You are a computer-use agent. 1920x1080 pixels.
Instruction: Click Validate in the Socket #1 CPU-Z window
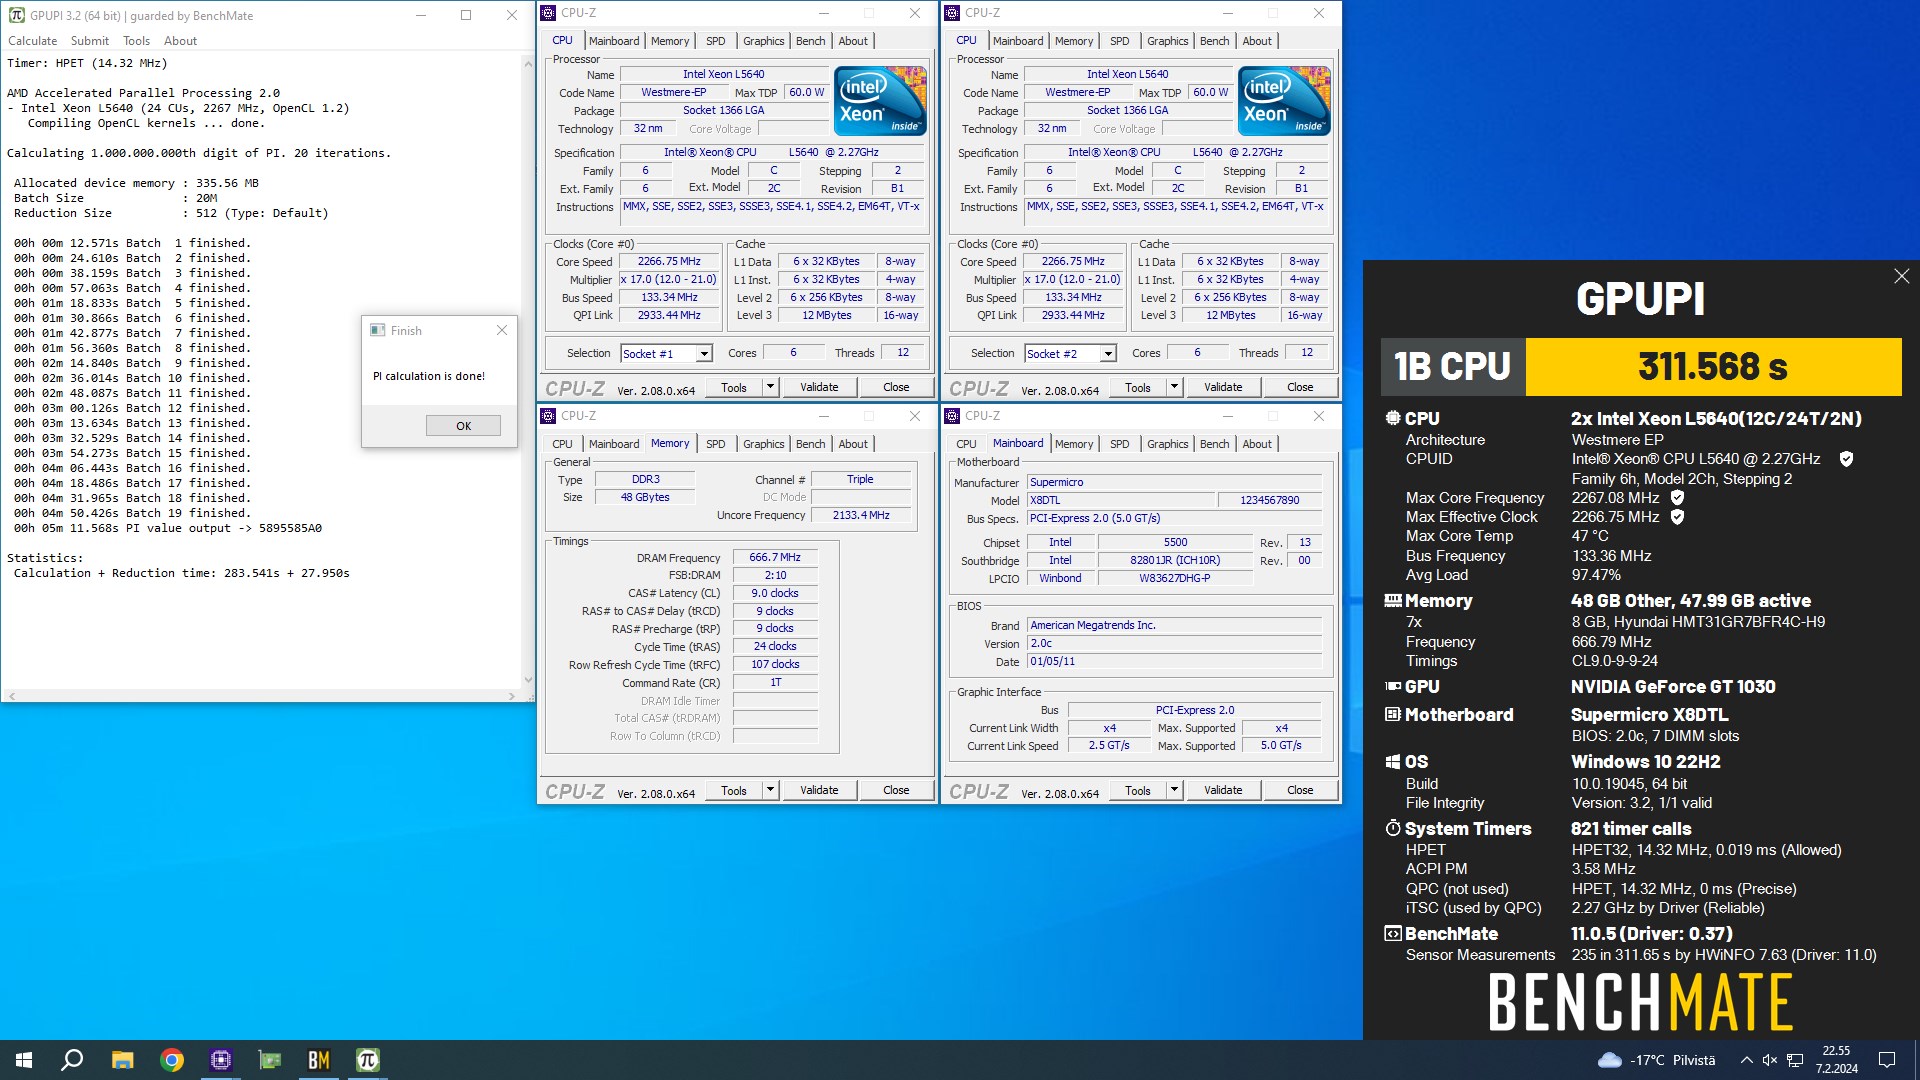point(819,387)
